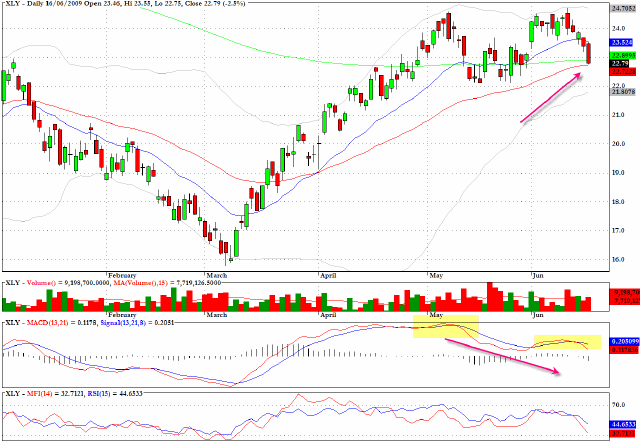Viewport: 640px width, 444px height.
Task: Click the May label under the volume panel
Action: point(436,315)
